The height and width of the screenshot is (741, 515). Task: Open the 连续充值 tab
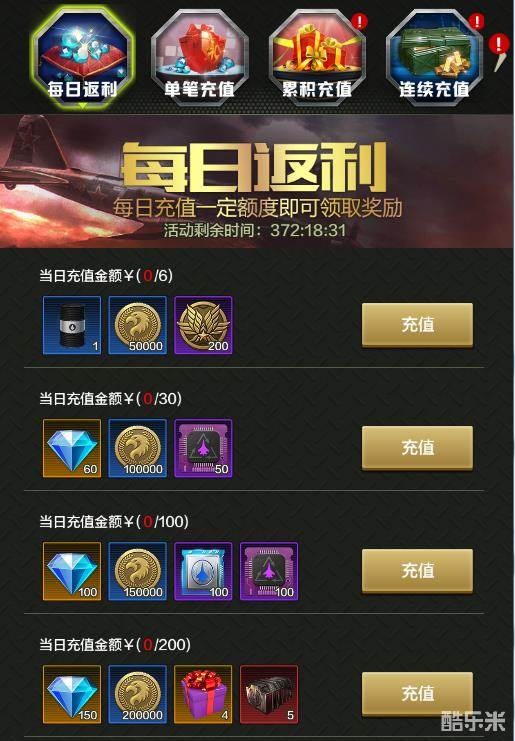(434, 58)
